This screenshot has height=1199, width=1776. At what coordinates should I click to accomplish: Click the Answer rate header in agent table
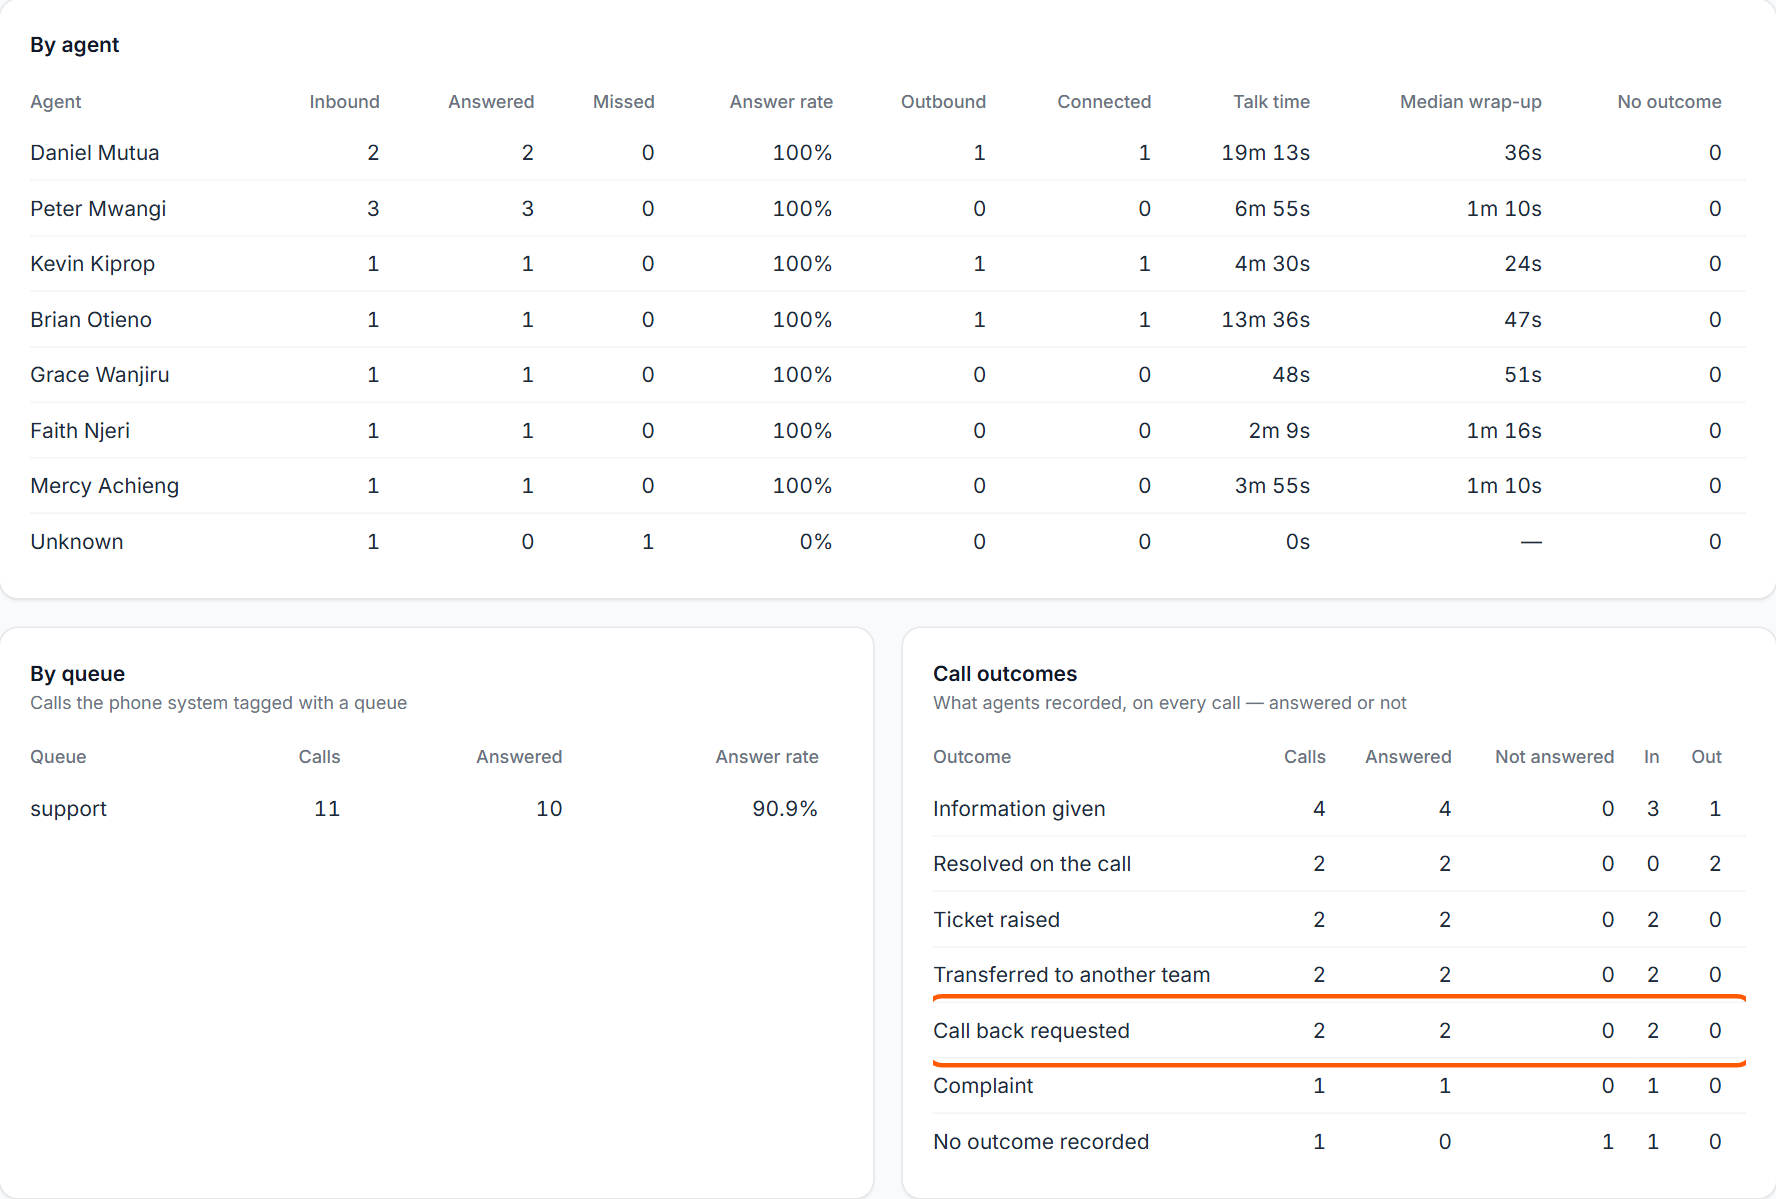781,102
